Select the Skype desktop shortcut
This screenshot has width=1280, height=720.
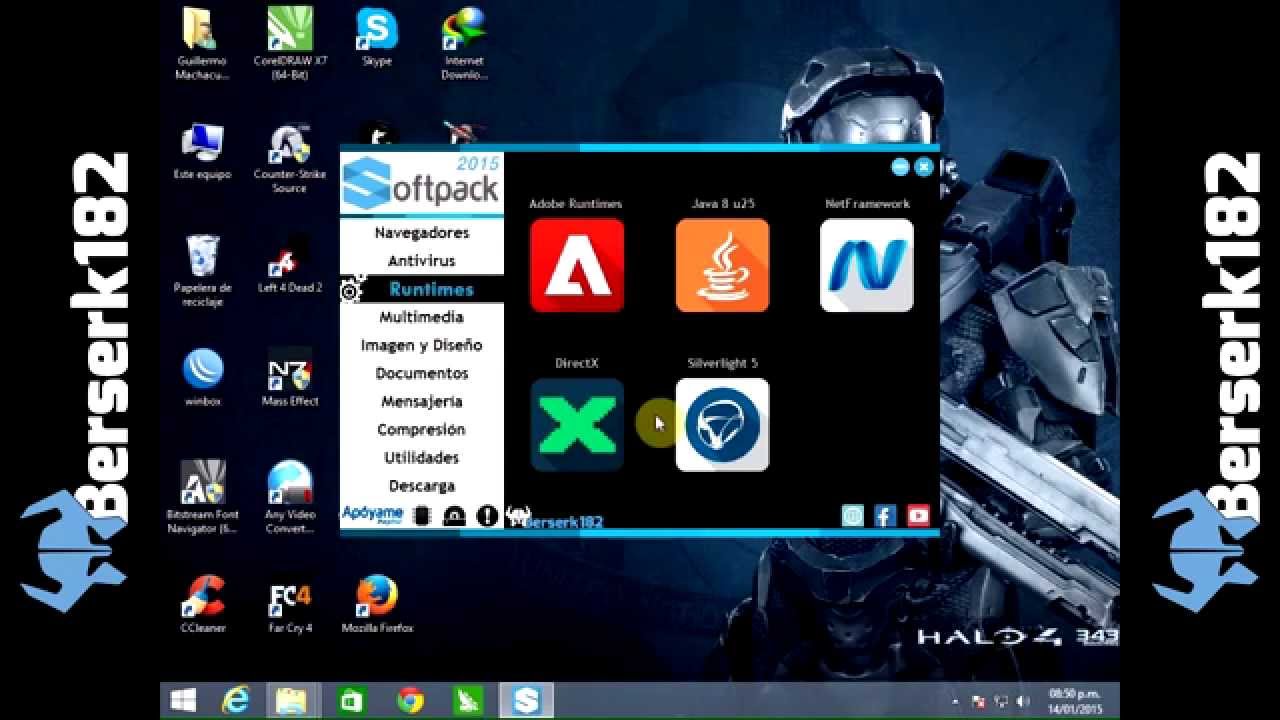pyautogui.click(x=377, y=38)
